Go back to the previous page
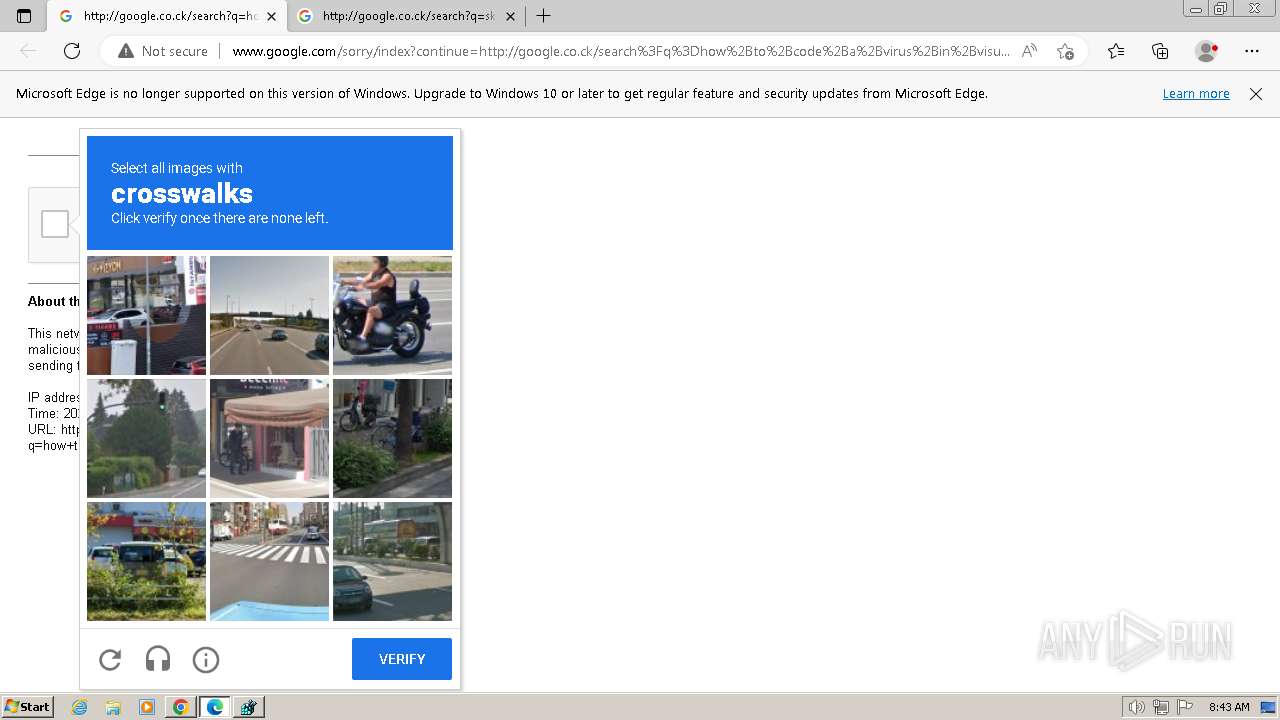Screen dimensions: 1280x720 coord(28,51)
